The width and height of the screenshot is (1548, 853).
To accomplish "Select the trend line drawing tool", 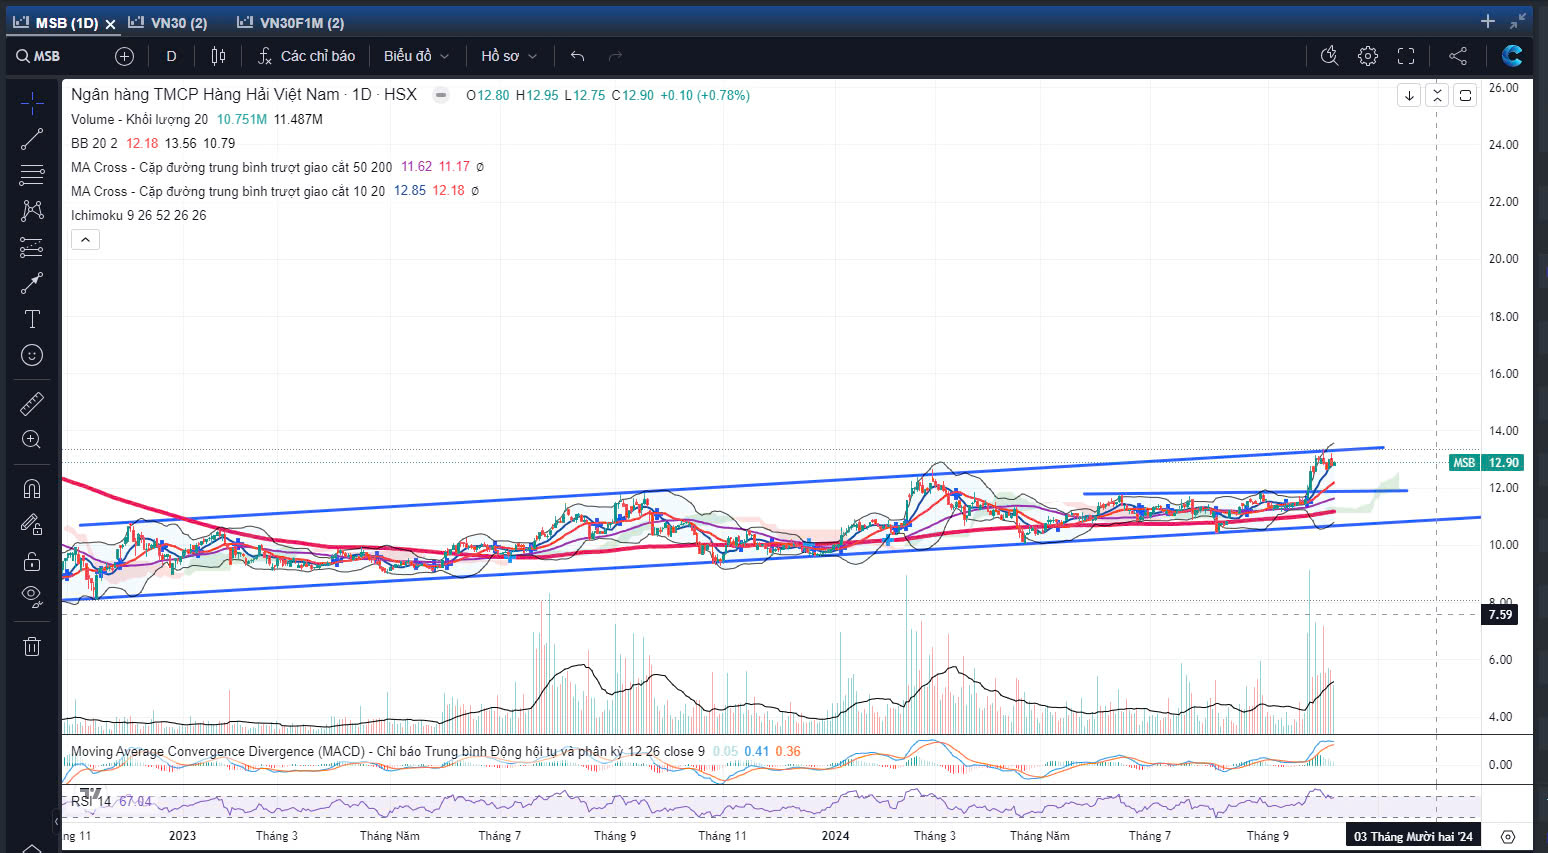I will pyautogui.click(x=32, y=139).
